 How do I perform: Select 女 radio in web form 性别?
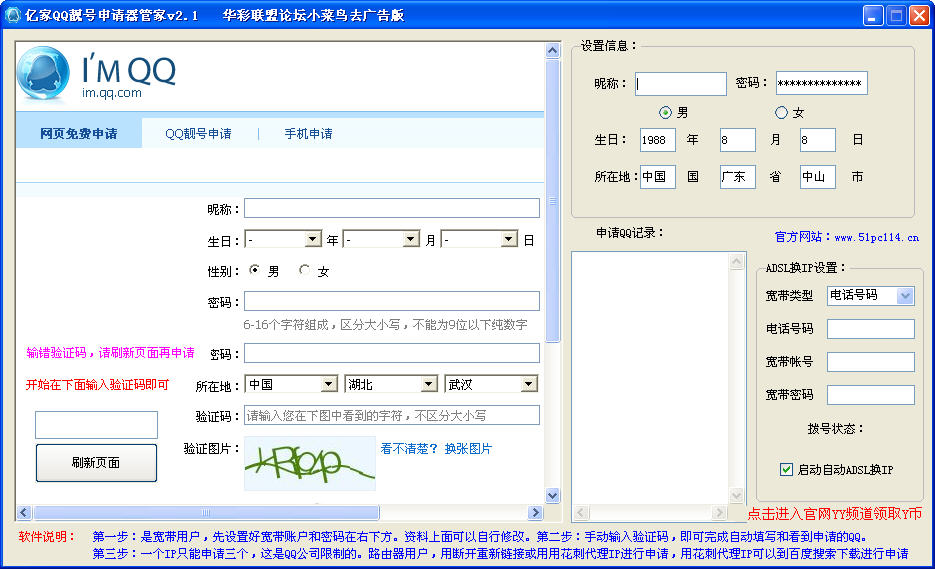pos(305,270)
